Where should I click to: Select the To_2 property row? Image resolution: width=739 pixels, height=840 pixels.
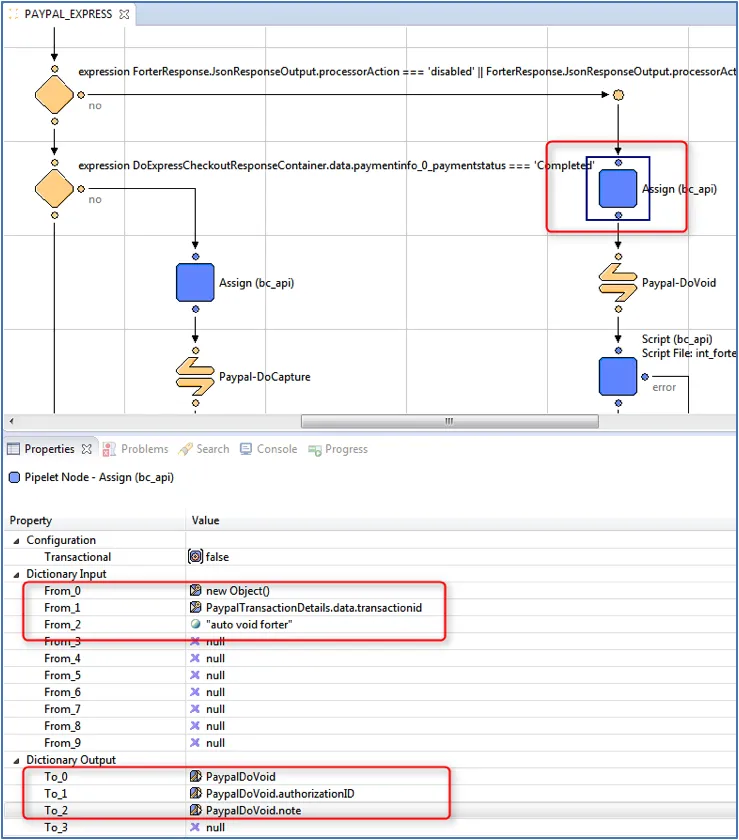(x=370, y=810)
